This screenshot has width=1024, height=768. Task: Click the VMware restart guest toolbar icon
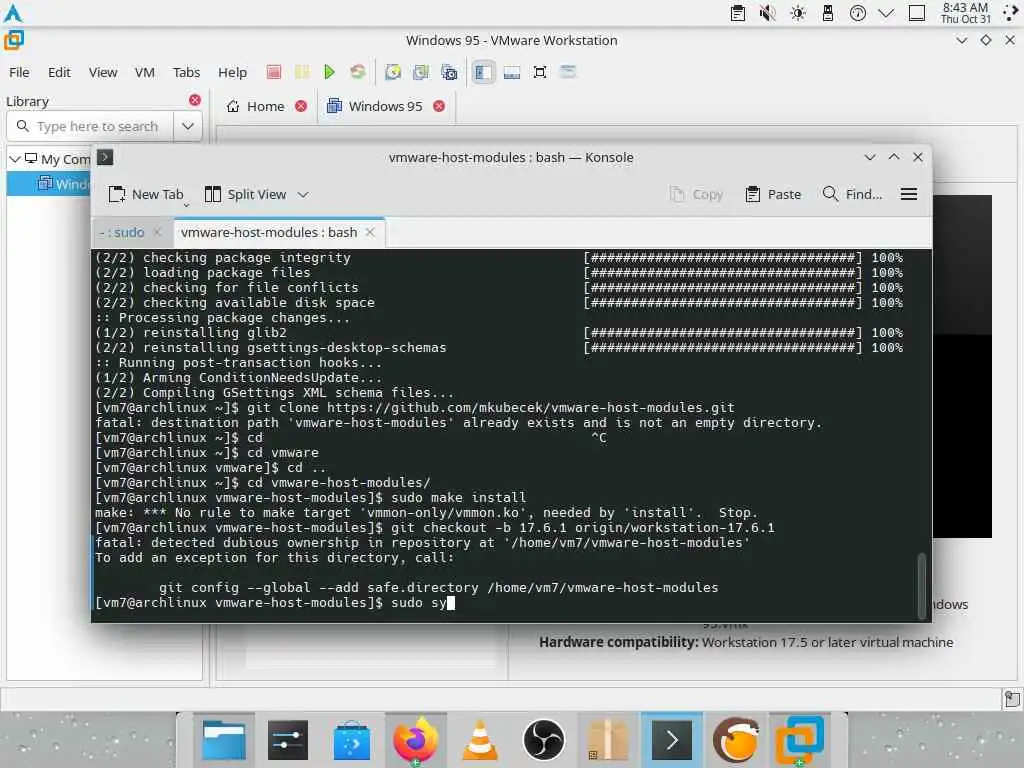(x=357, y=72)
